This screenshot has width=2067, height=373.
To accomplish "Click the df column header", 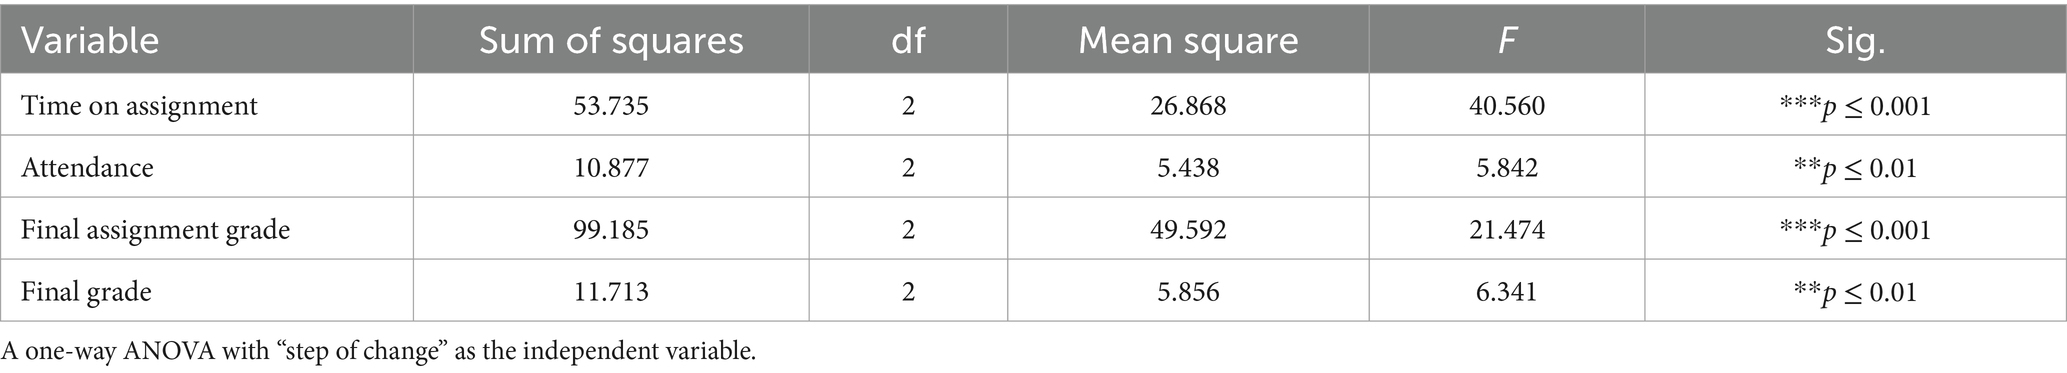I will (908, 40).
